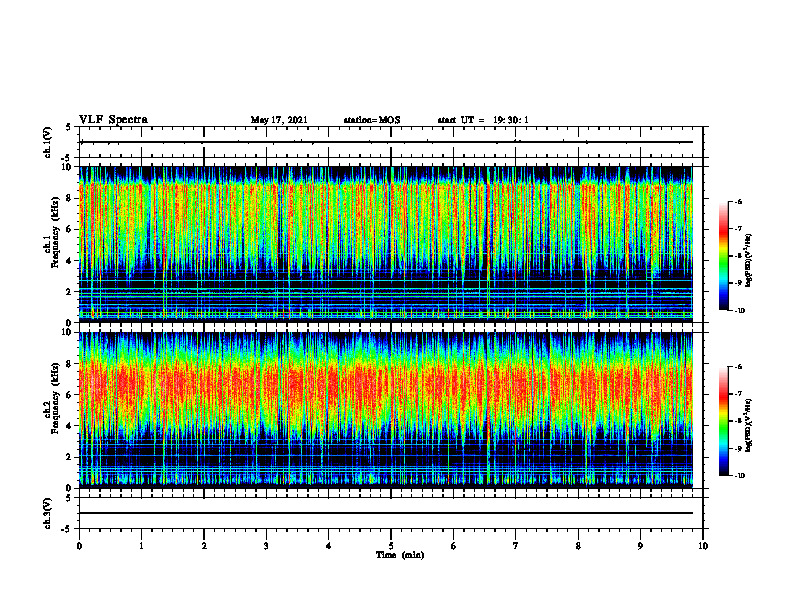792x612 pixels.
Task: Click time axis tick label "1"
Action: click(141, 546)
